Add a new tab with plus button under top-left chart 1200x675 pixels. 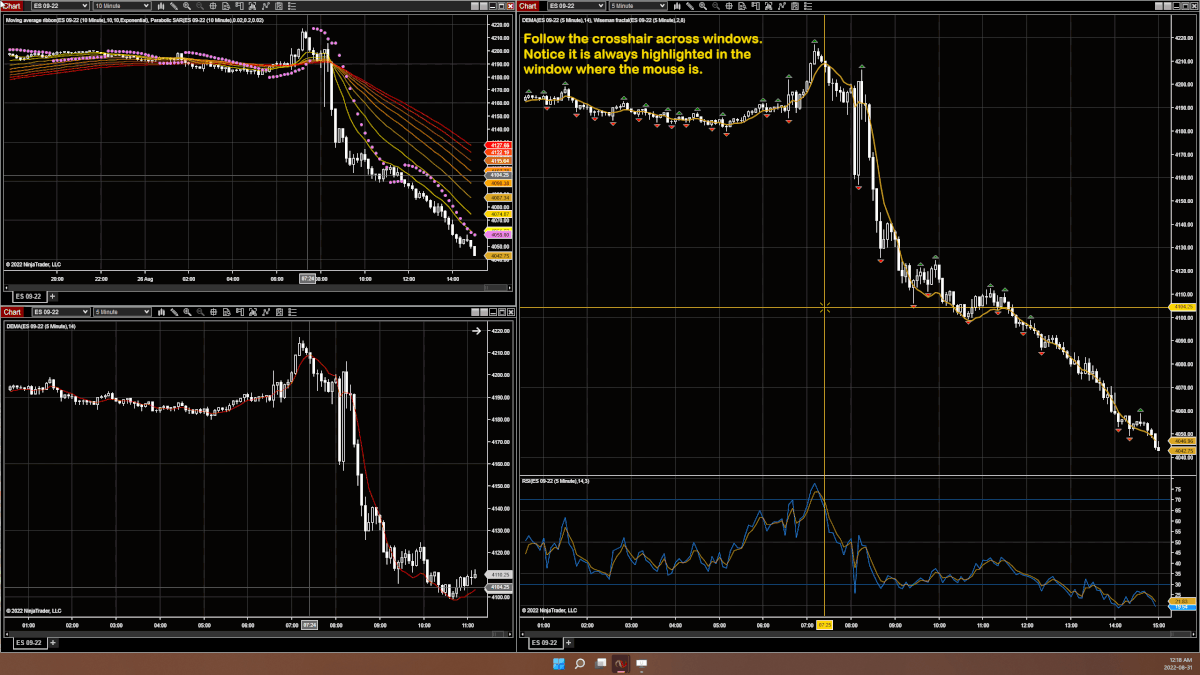tap(53, 296)
